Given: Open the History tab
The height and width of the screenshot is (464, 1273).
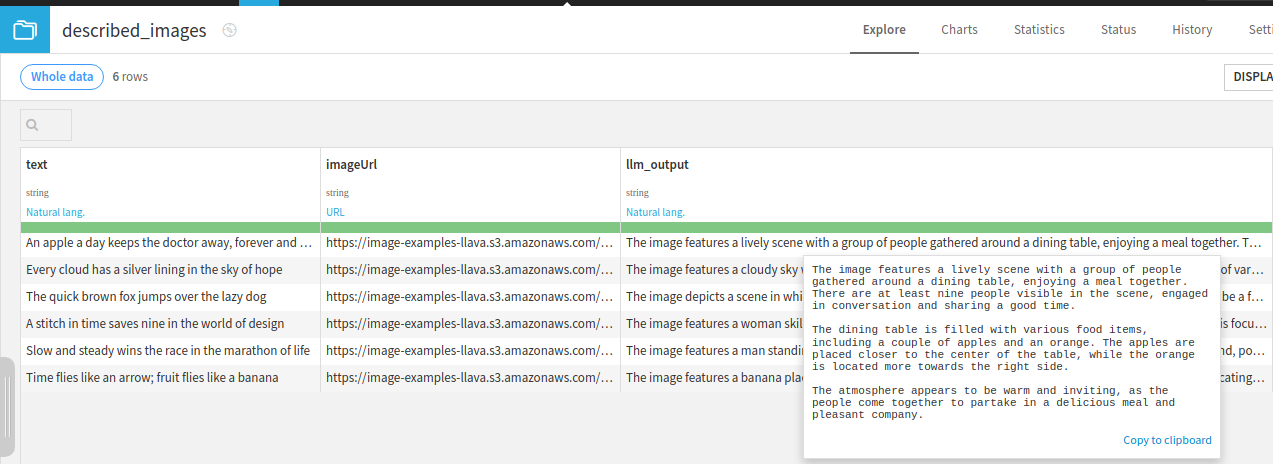Looking at the screenshot, I should pyautogui.click(x=1192, y=30).
